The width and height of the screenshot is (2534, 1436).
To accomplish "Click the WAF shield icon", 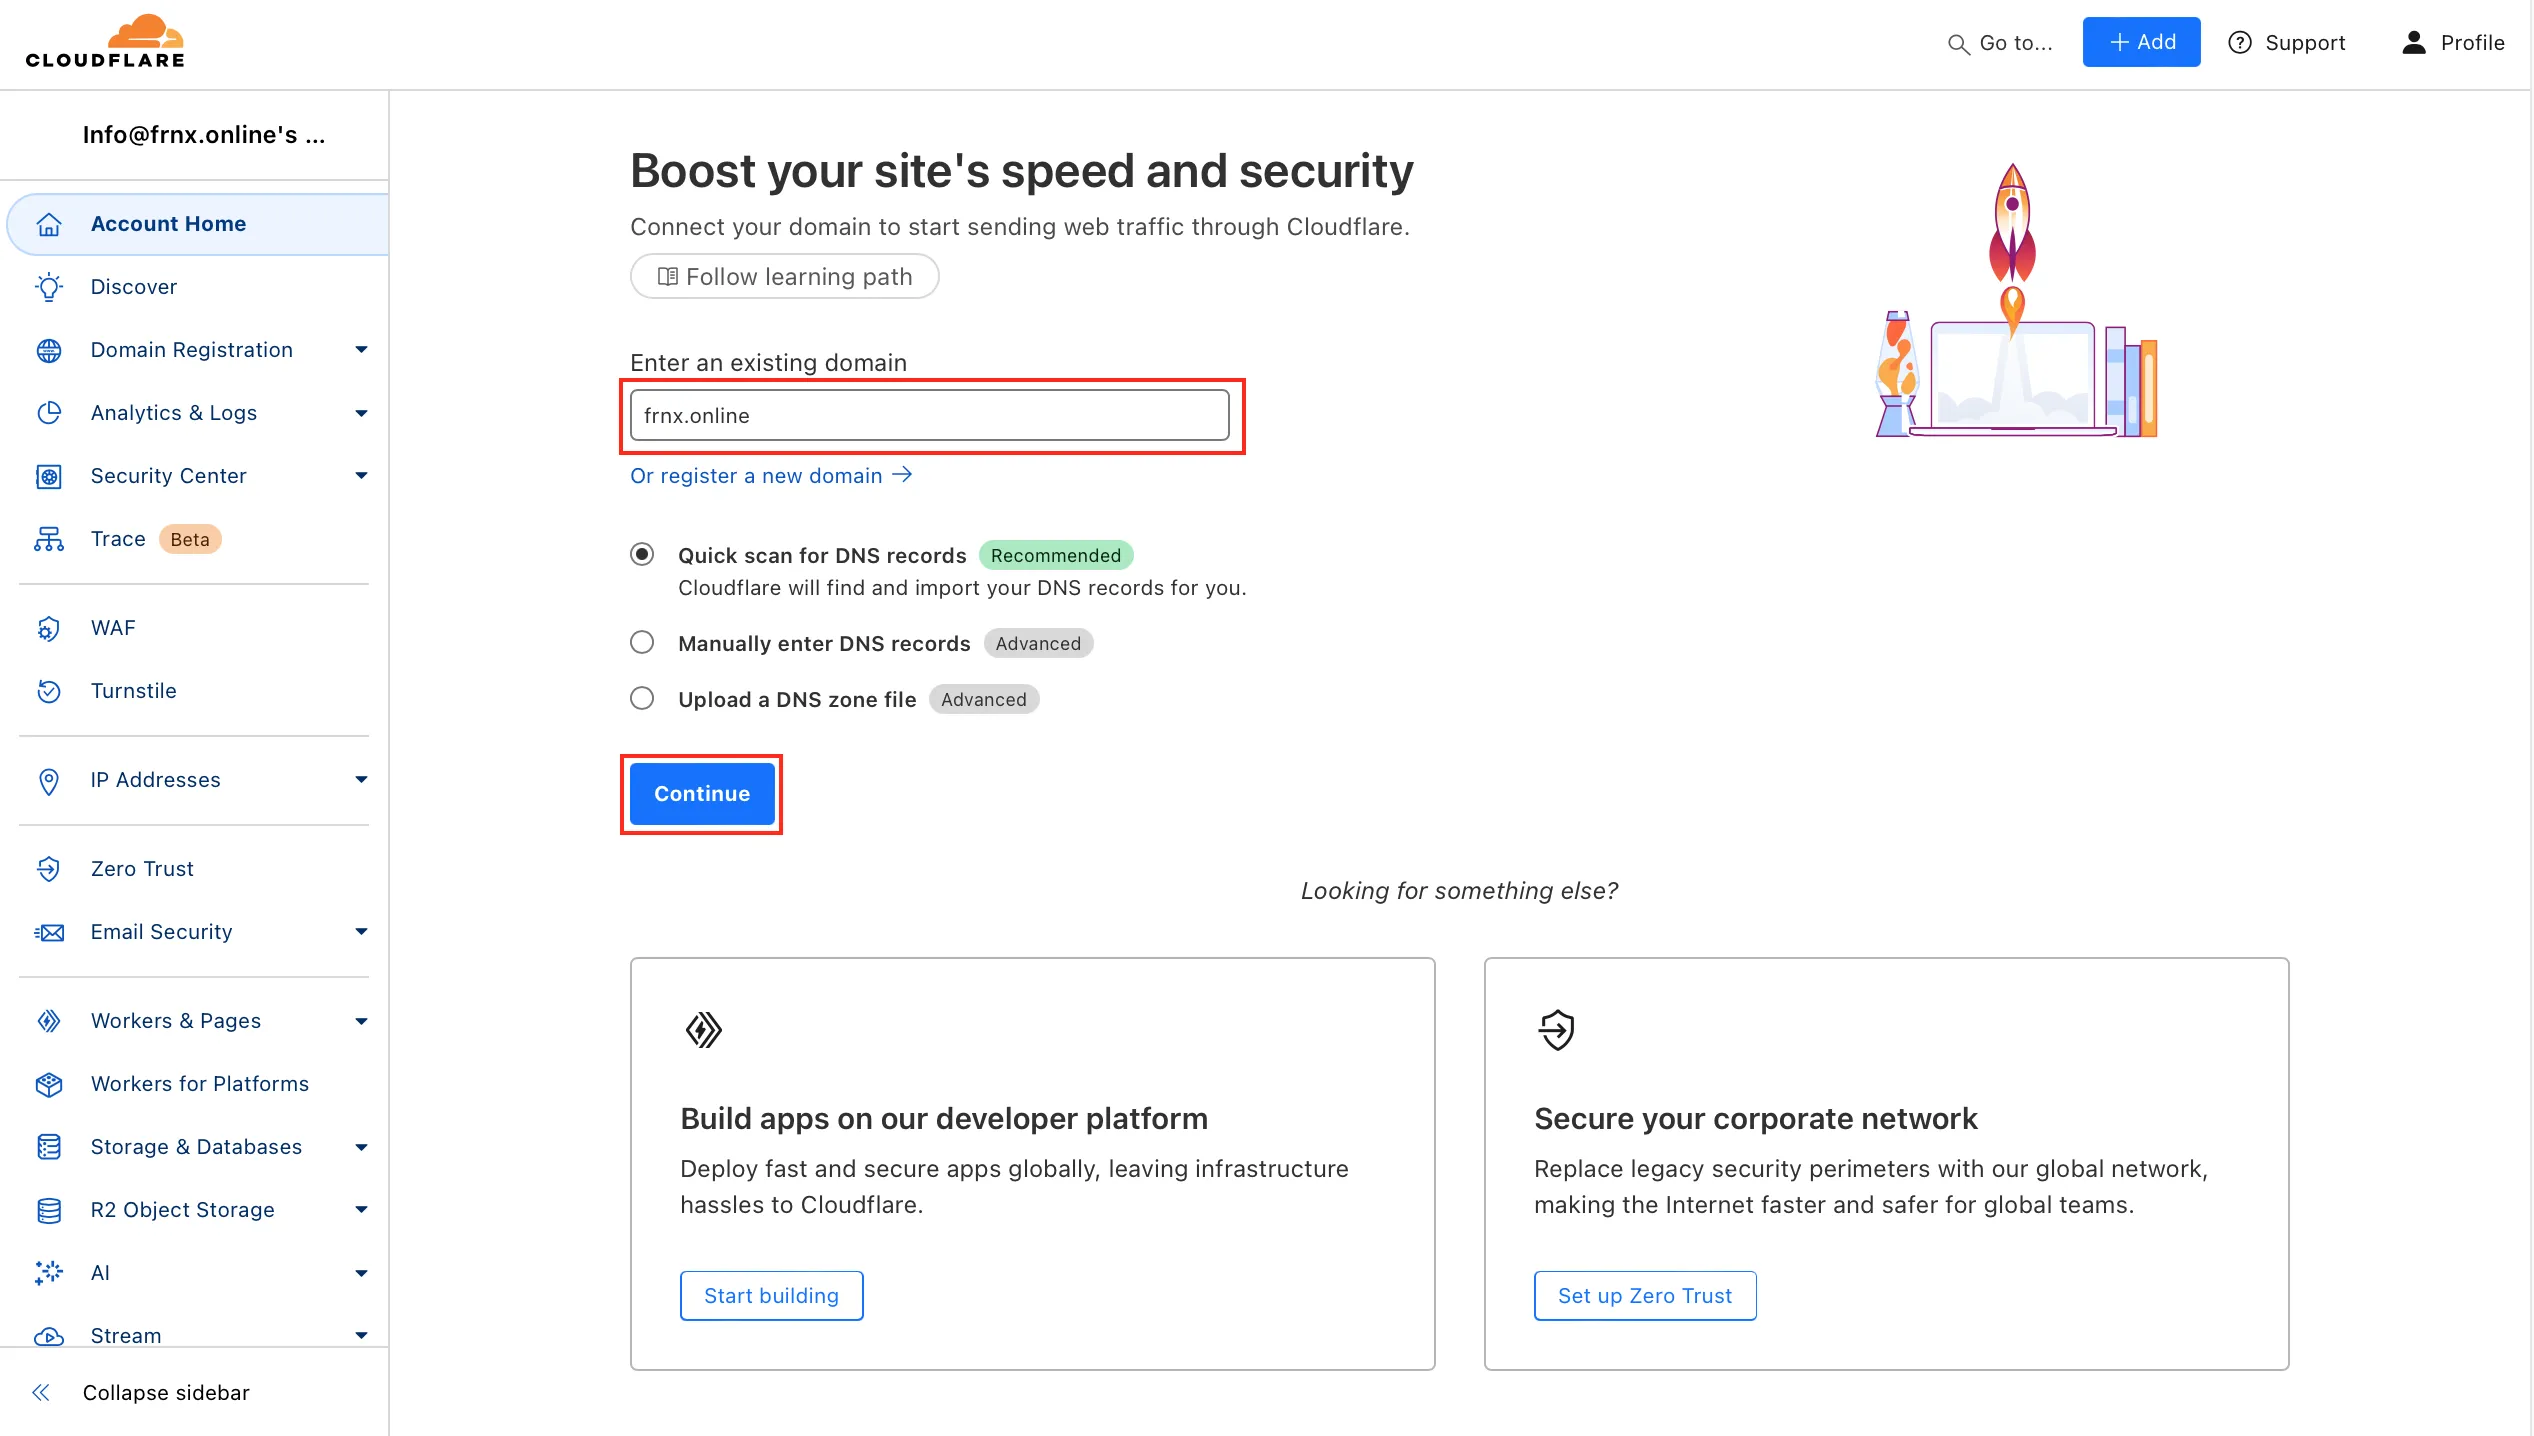I will (49, 628).
